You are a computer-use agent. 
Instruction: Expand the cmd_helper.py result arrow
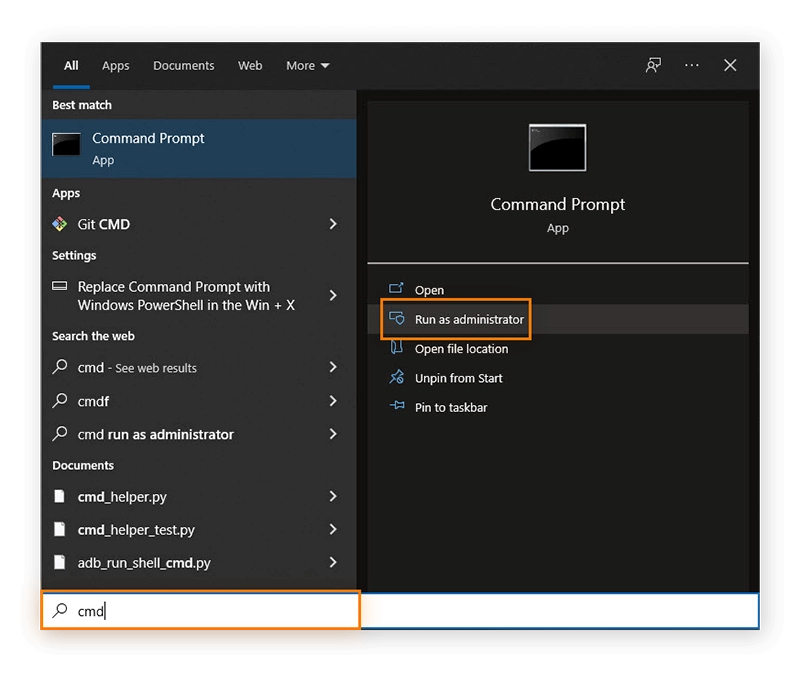(333, 496)
